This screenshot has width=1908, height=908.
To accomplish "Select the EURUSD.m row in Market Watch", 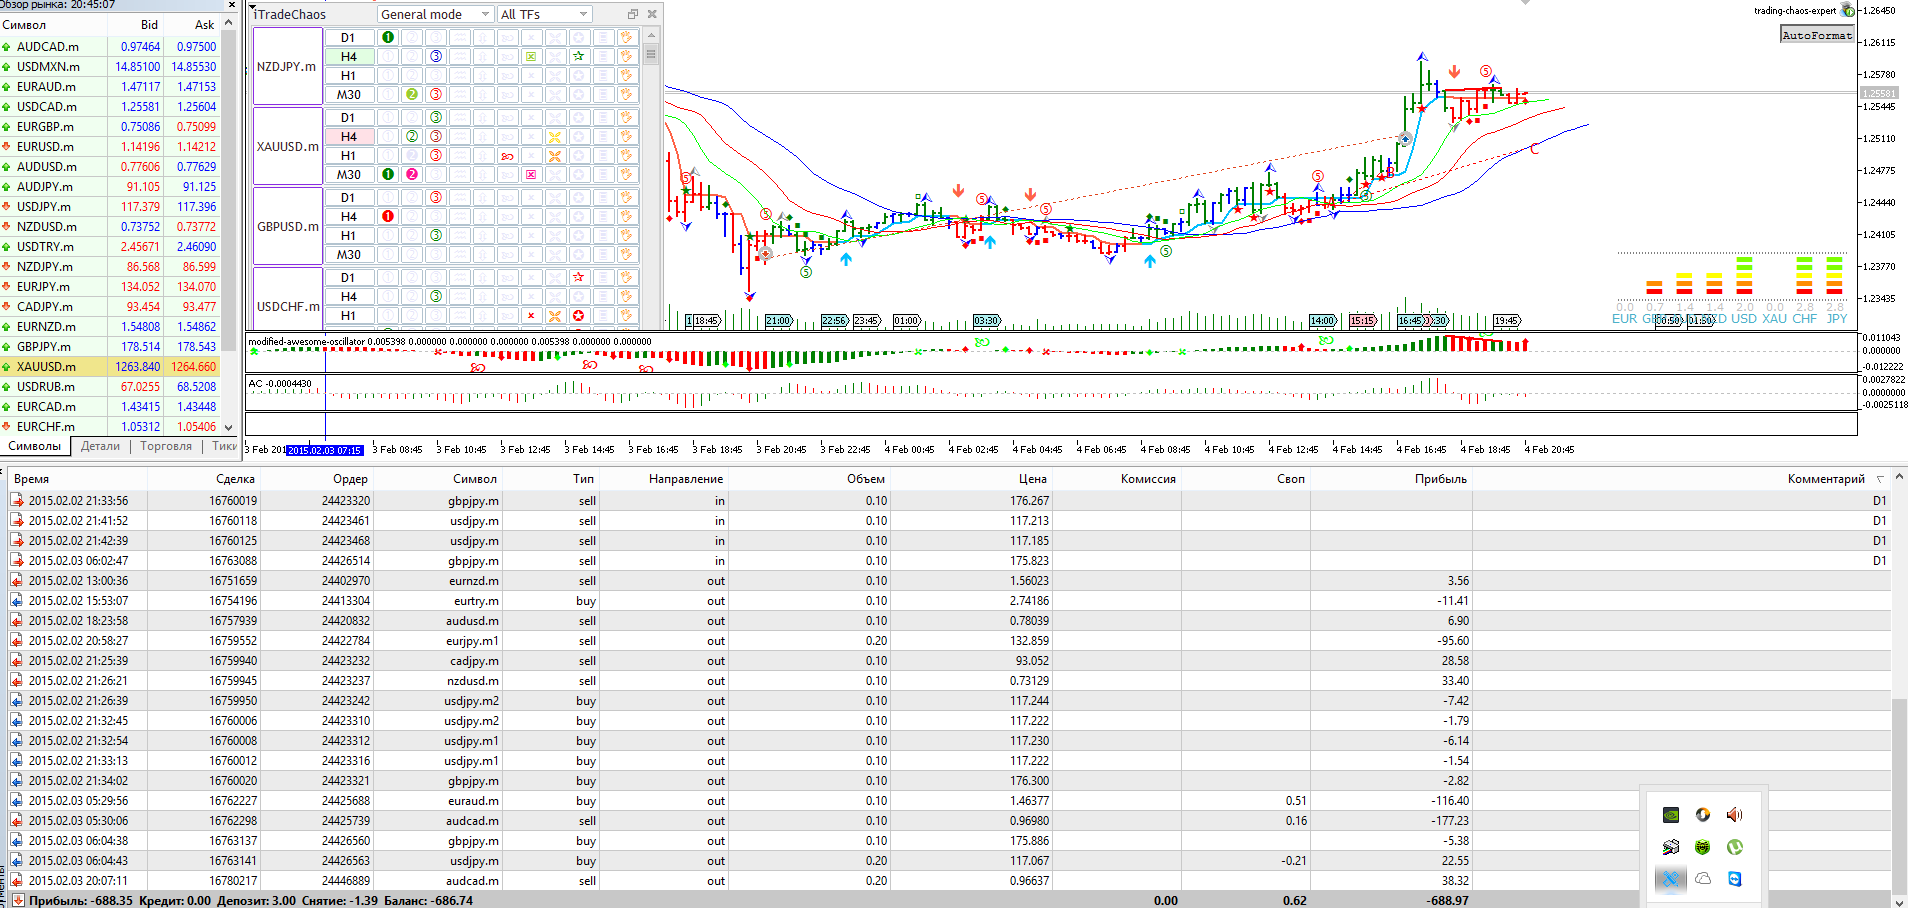I will coord(110,146).
